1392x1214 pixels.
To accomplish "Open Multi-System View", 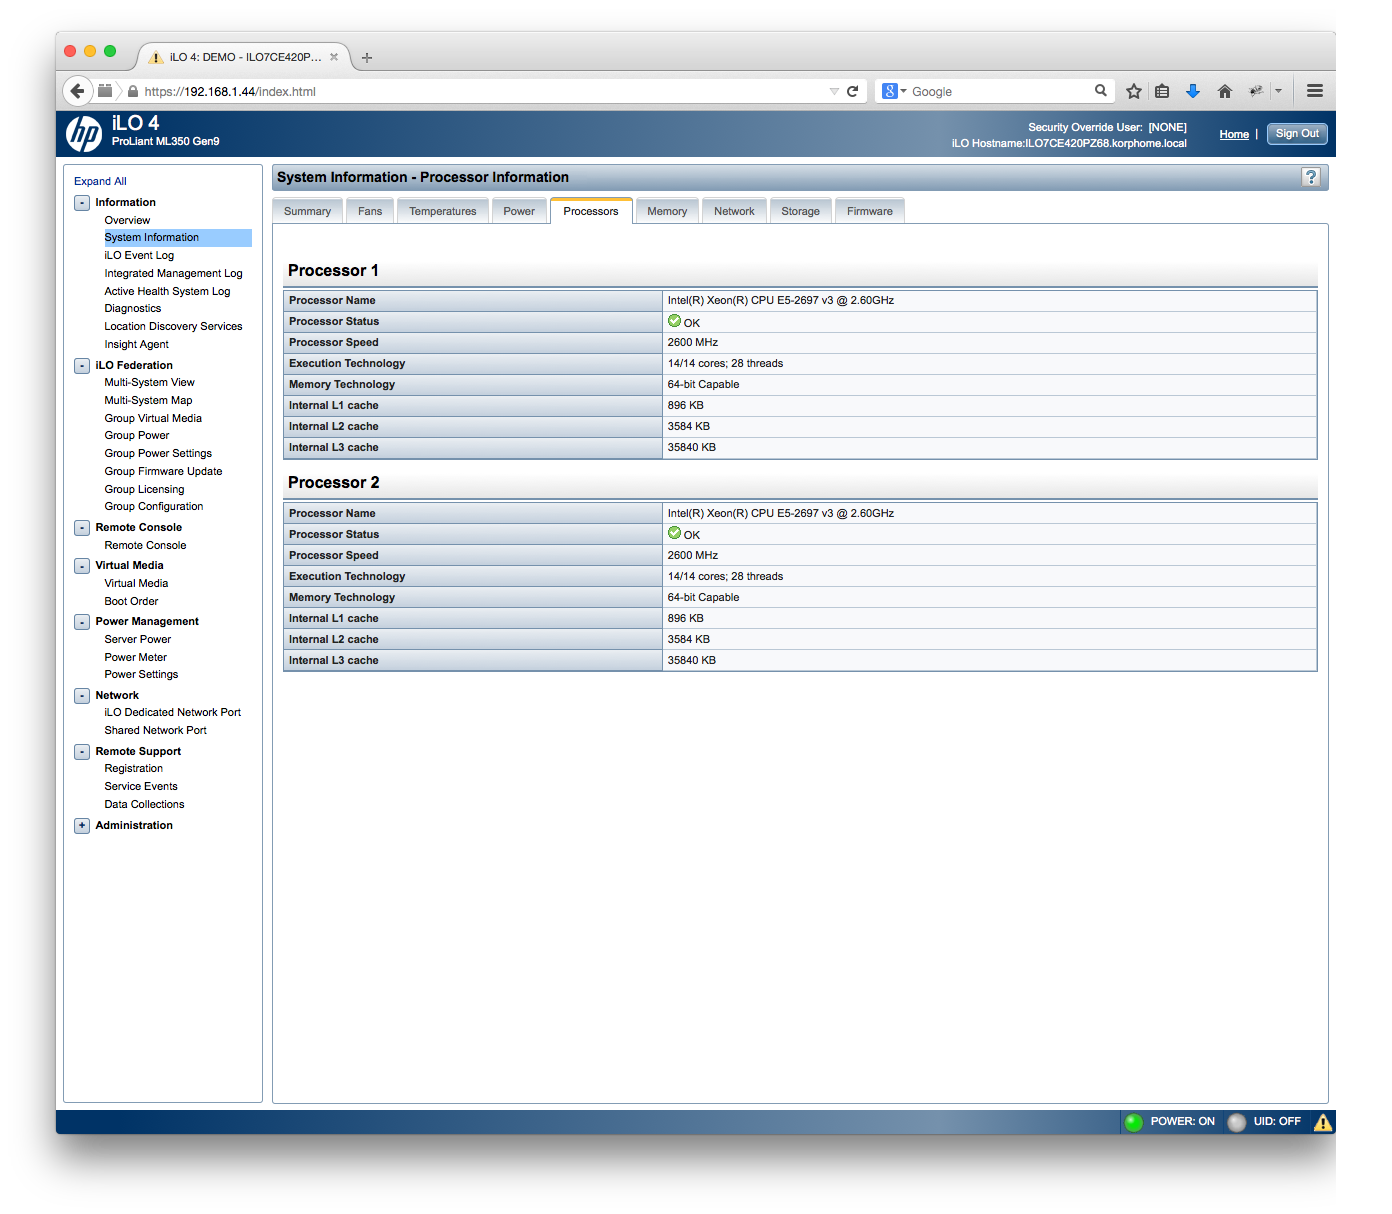I will coord(149,382).
